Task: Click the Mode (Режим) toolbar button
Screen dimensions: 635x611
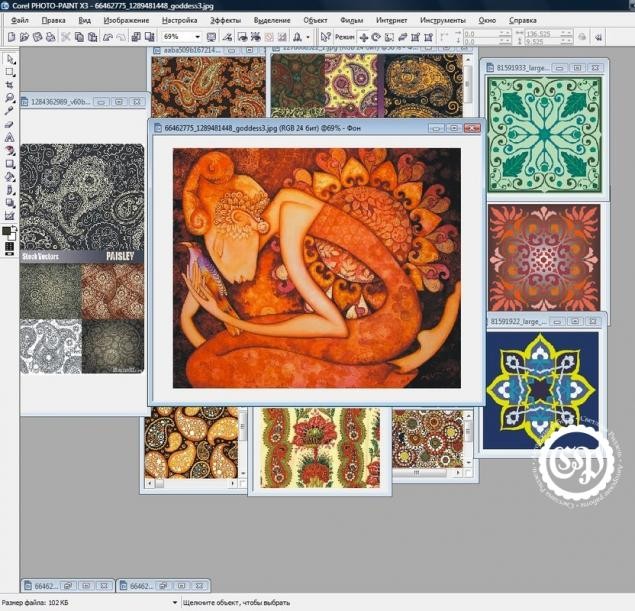Action: [343, 37]
